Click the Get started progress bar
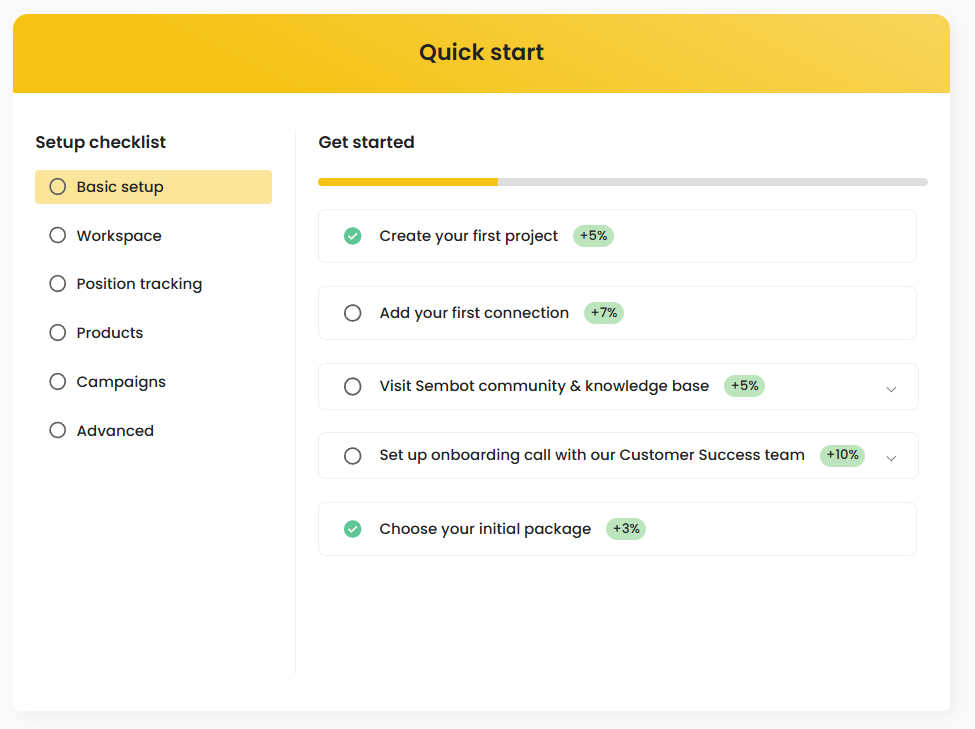The image size is (975, 729). 622,182
